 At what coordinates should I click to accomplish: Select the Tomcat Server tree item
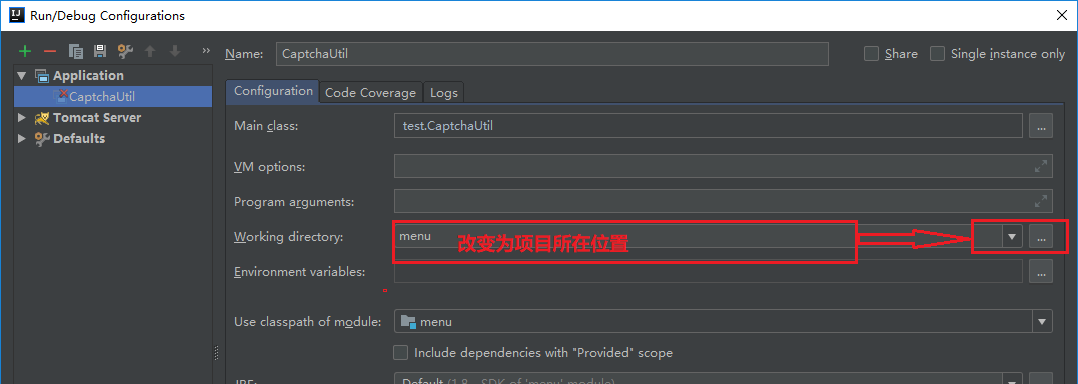[97, 117]
